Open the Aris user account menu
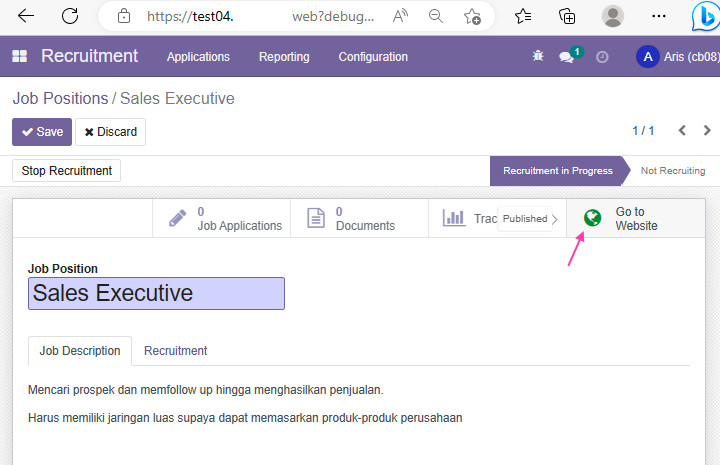The width and height of the screenshot is (720, 465). [x=678, y=56]
